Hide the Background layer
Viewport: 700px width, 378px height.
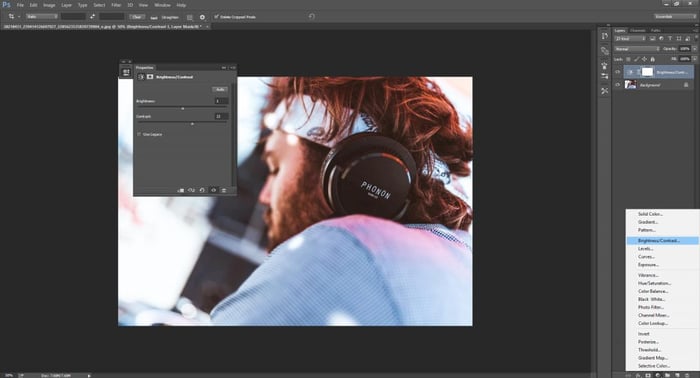tap(618, 85)
